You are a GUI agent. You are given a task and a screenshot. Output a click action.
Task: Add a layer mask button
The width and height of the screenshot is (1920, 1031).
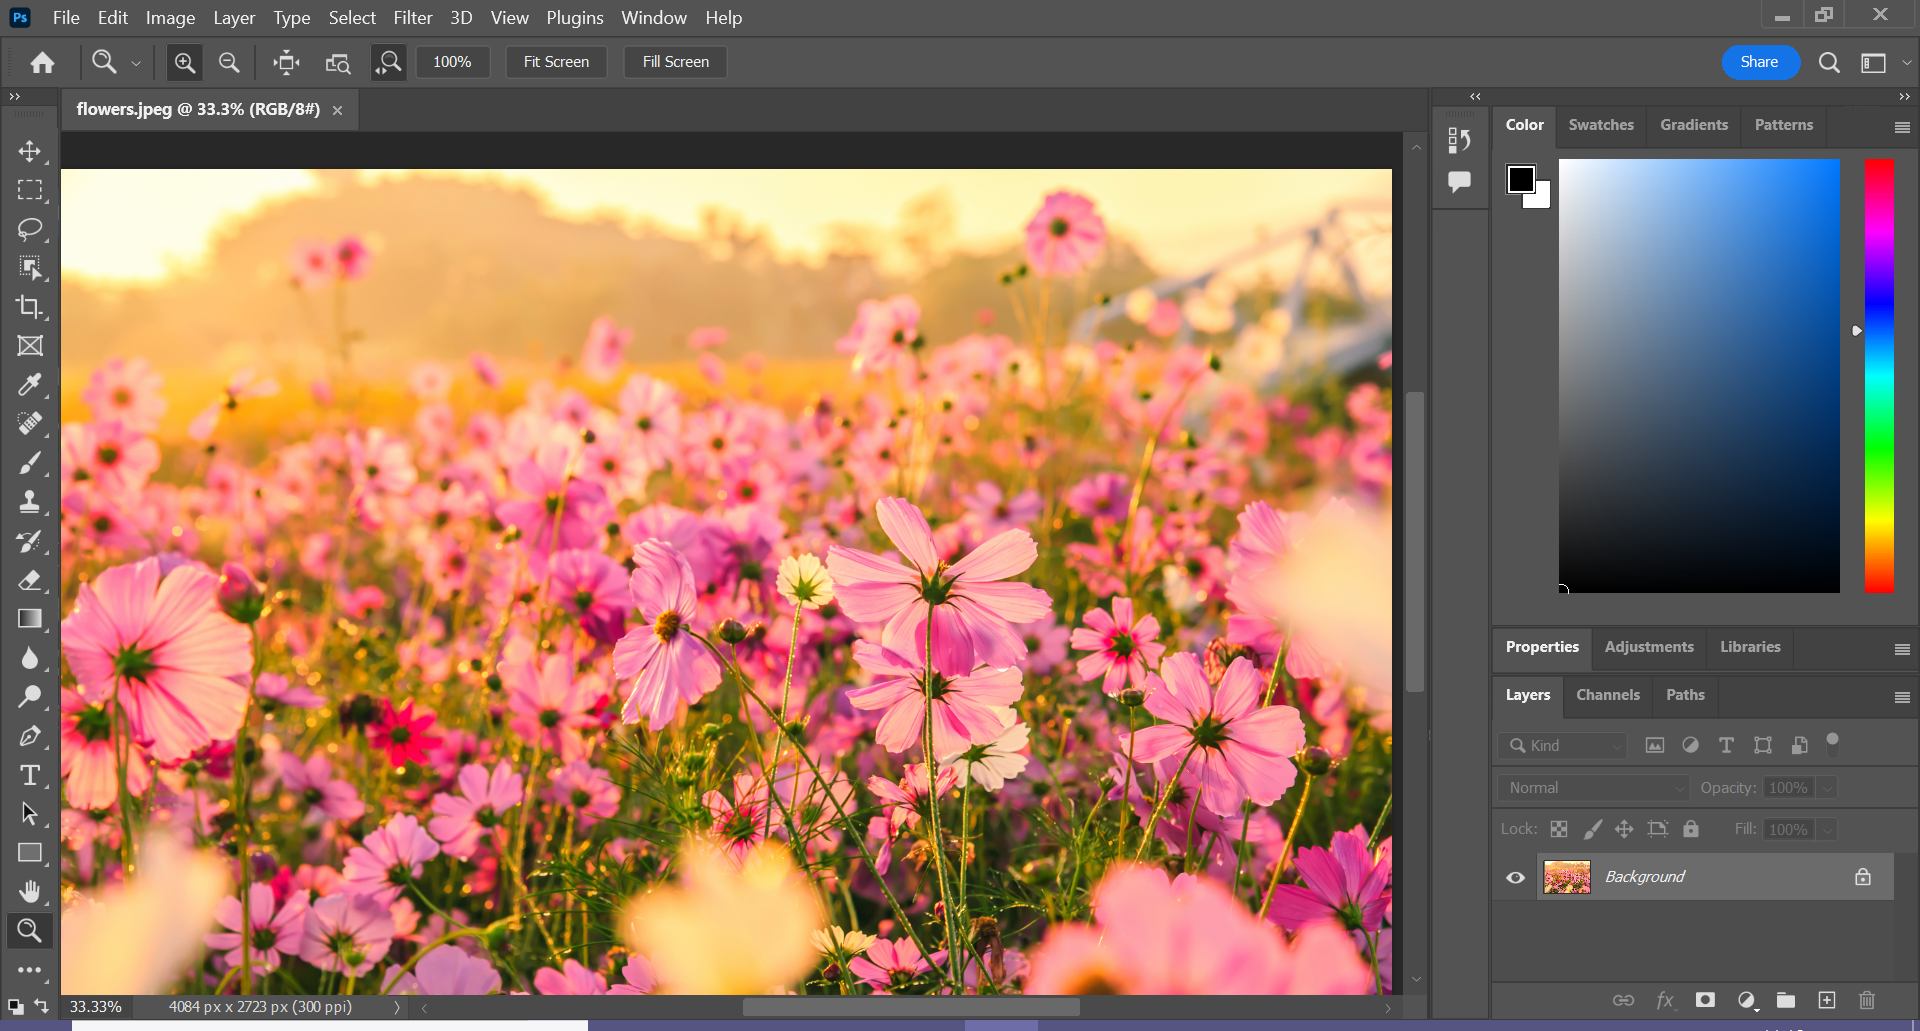click(1706, 1000)
